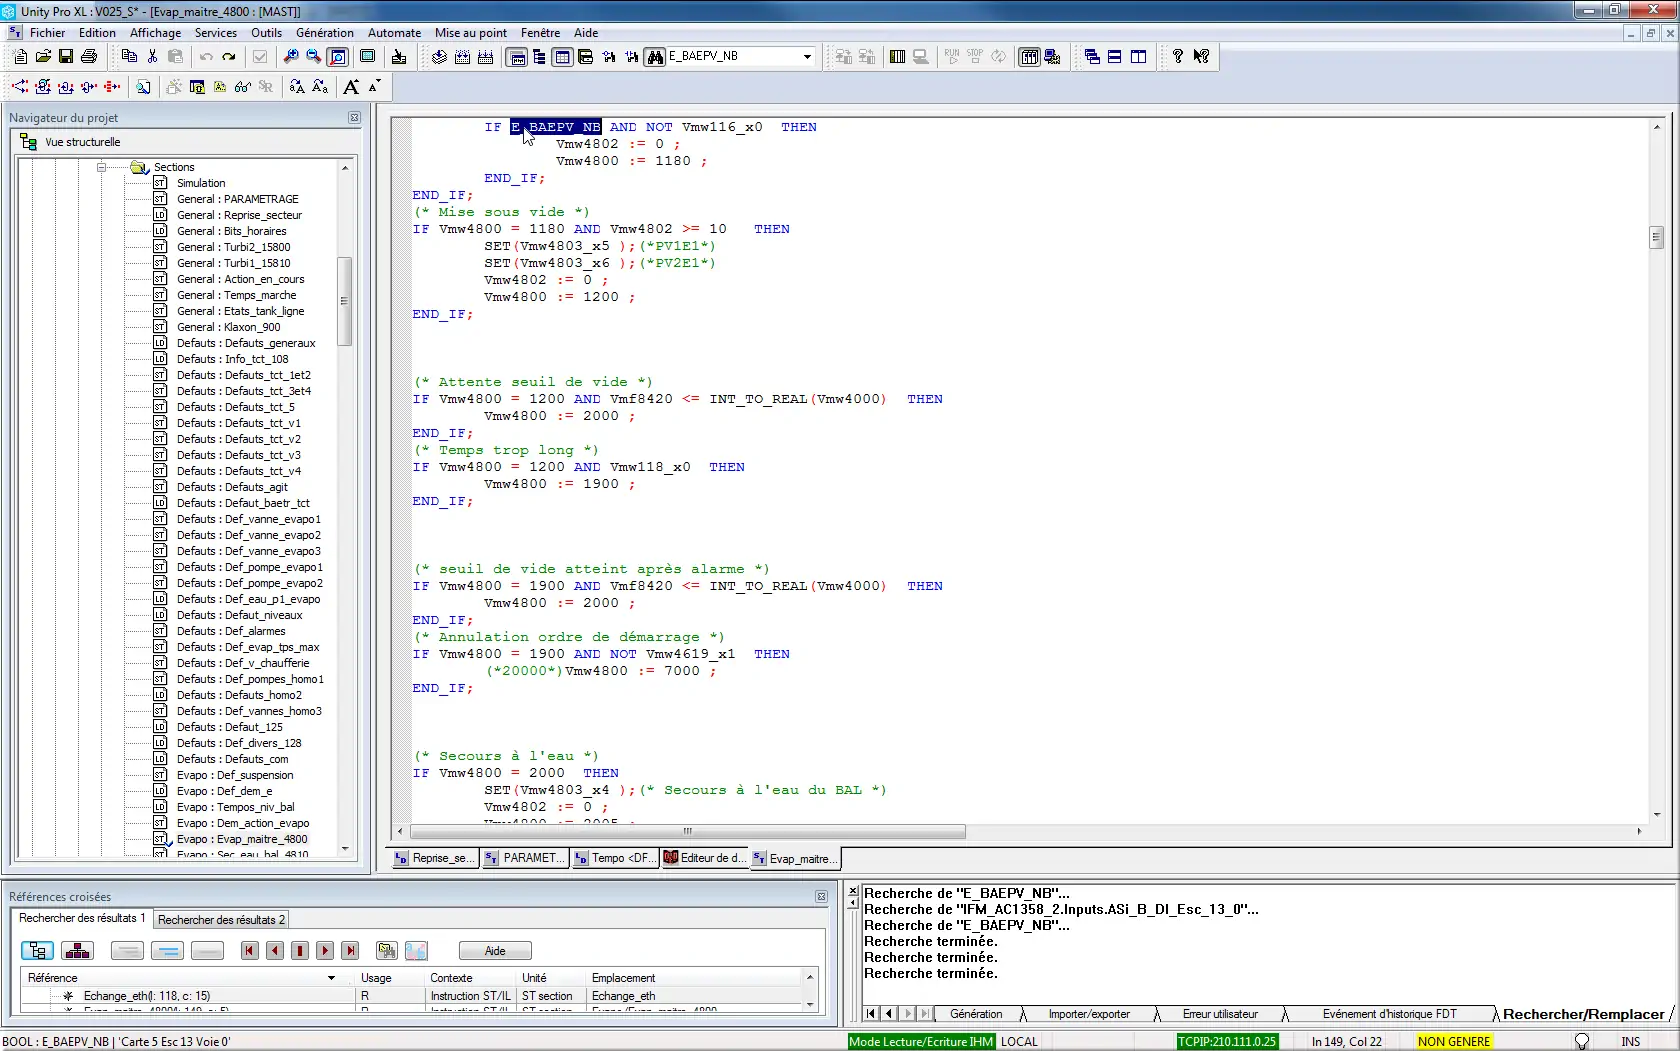Image resolution: width=1680 pixels, height=1051 pixels.
Task: Click the Print icon
Action: tap(89, 57)
